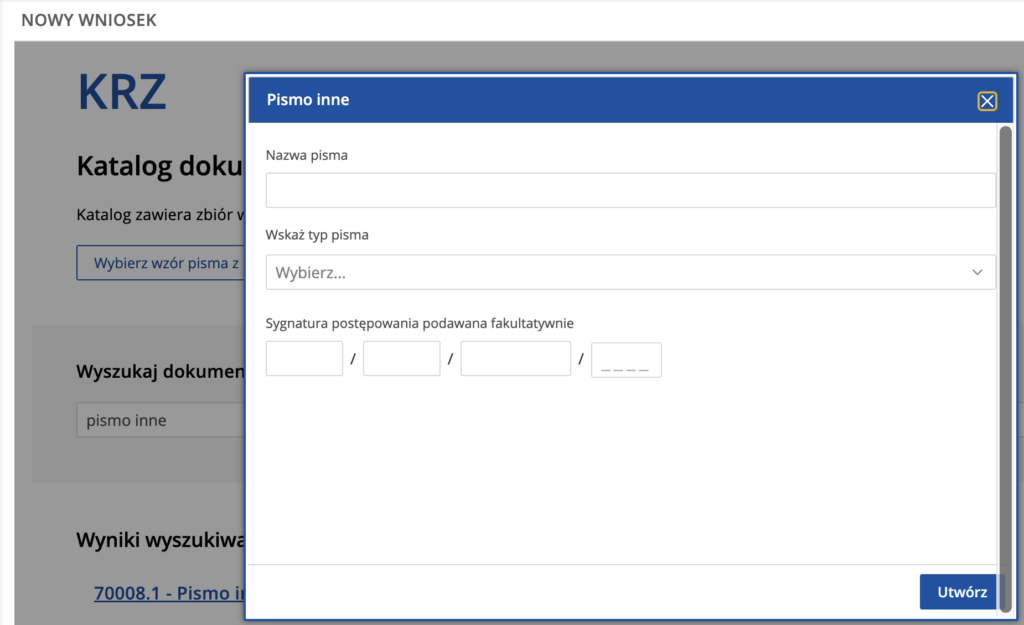Click the search field containing pismo inne
This screenshot has height=625, width=1024.
(160, 420)
